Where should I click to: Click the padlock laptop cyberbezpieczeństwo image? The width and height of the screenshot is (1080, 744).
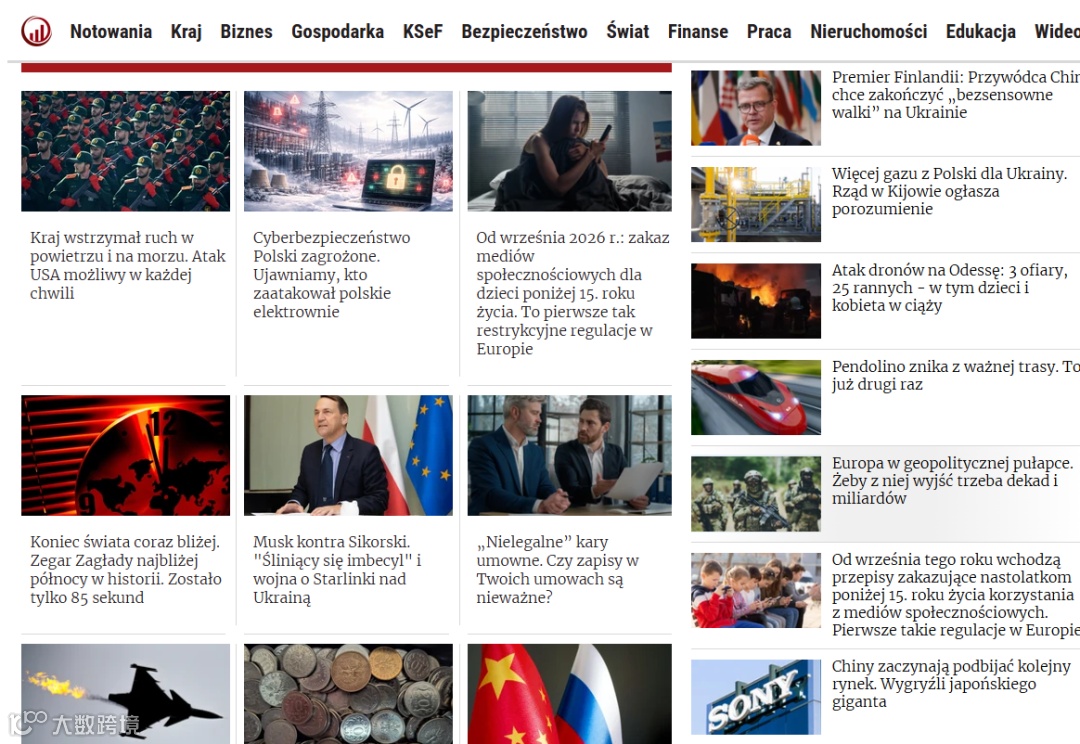point(349,151)
